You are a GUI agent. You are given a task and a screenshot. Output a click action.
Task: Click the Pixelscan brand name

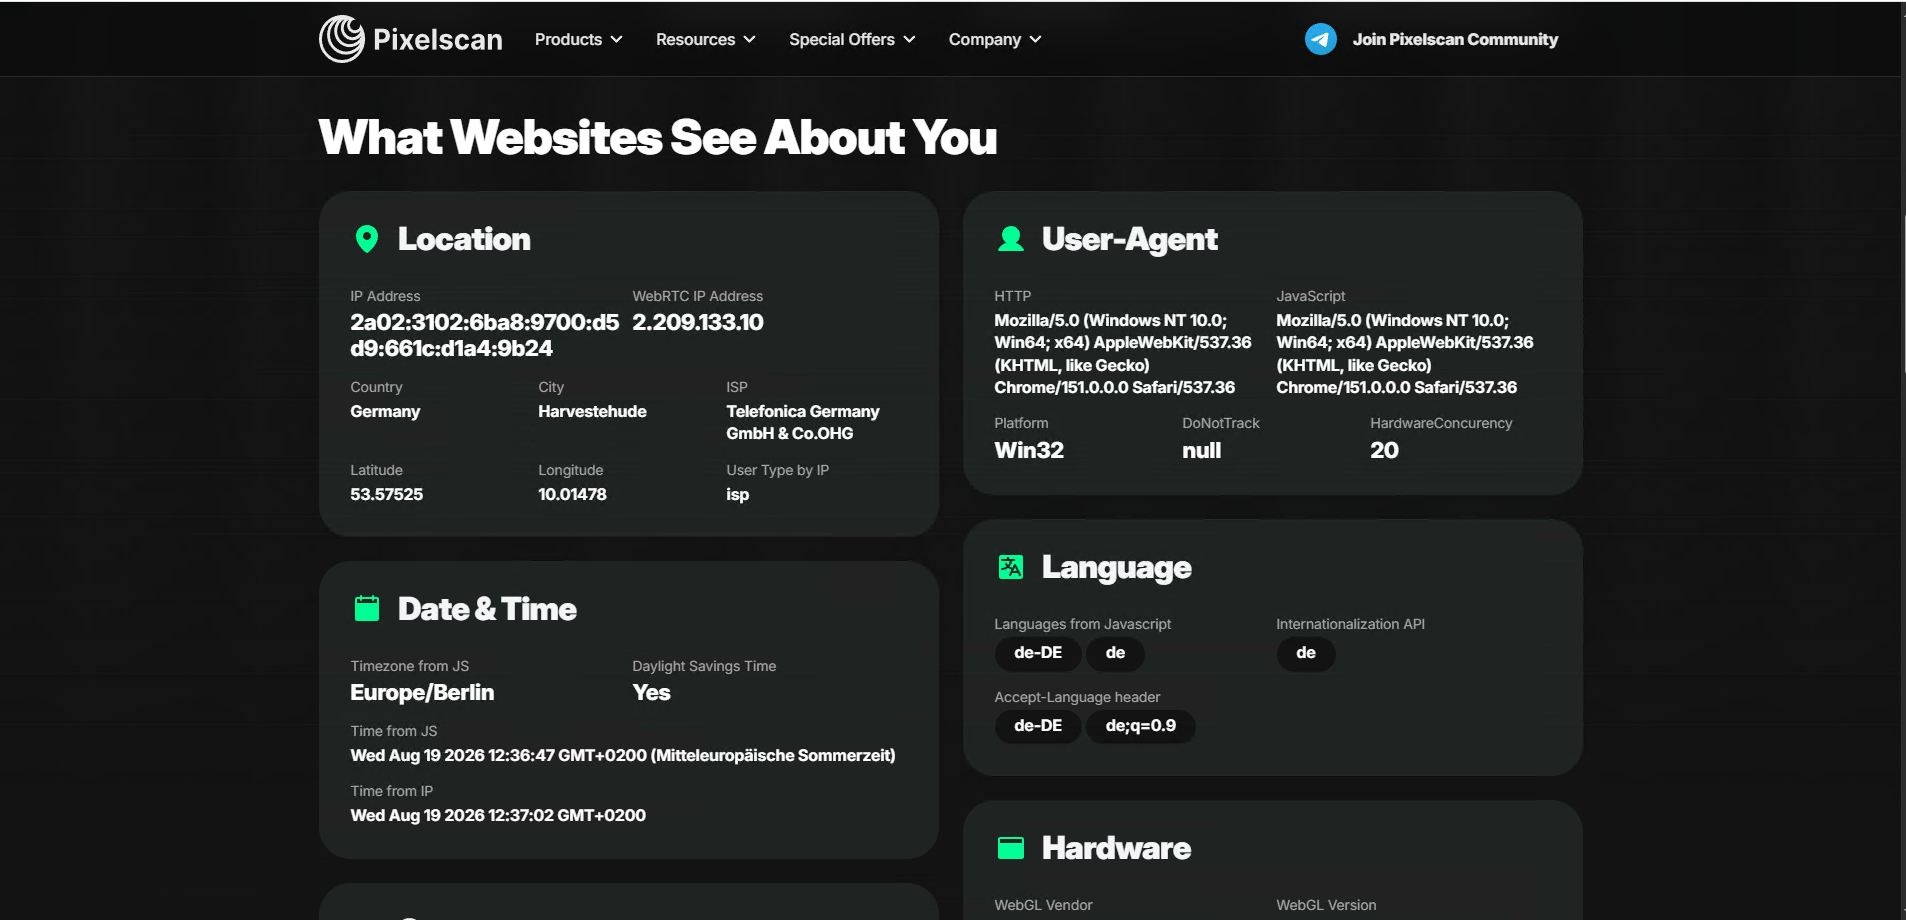437,39
